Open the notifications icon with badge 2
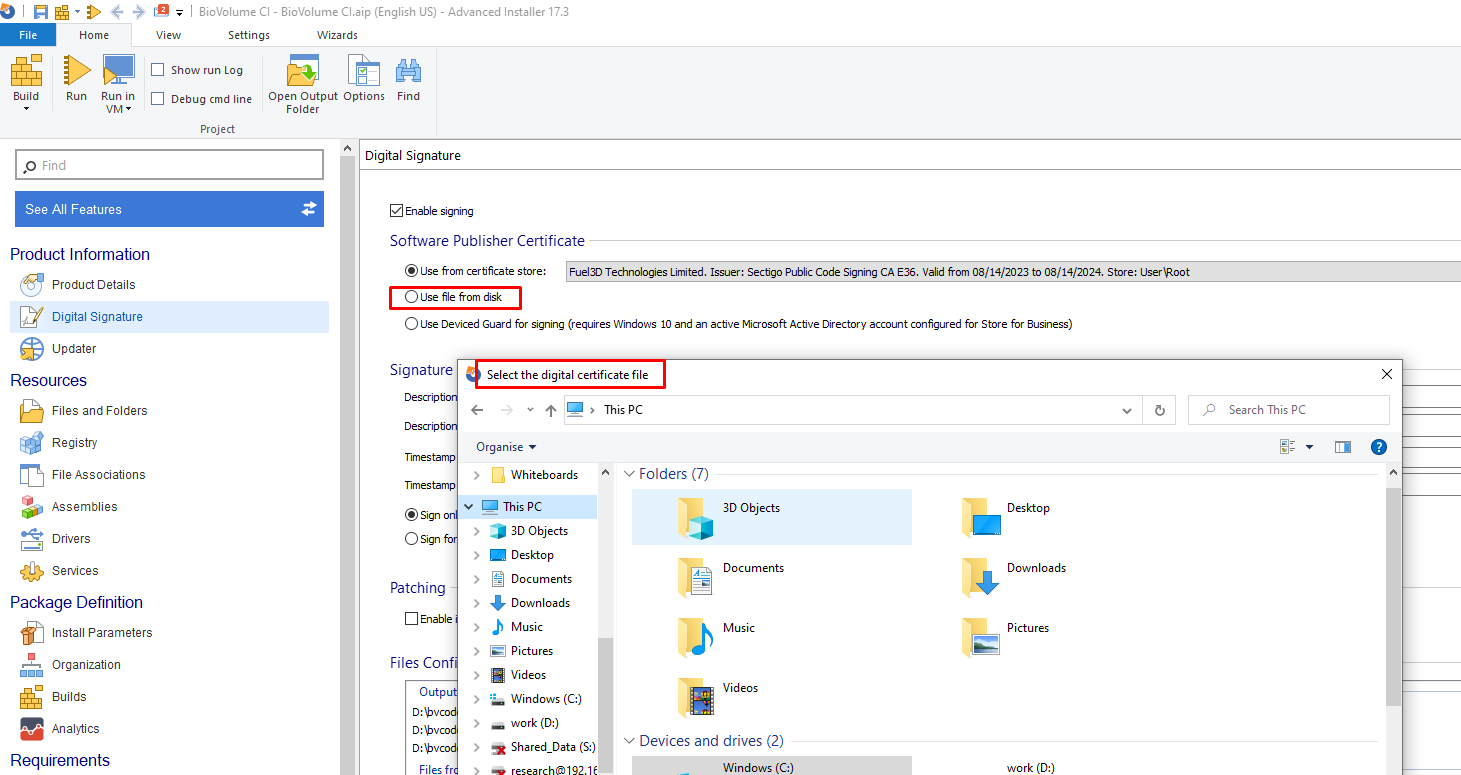Image resolution: width=1461 pixels, height=775 pixels. [160, 11]
